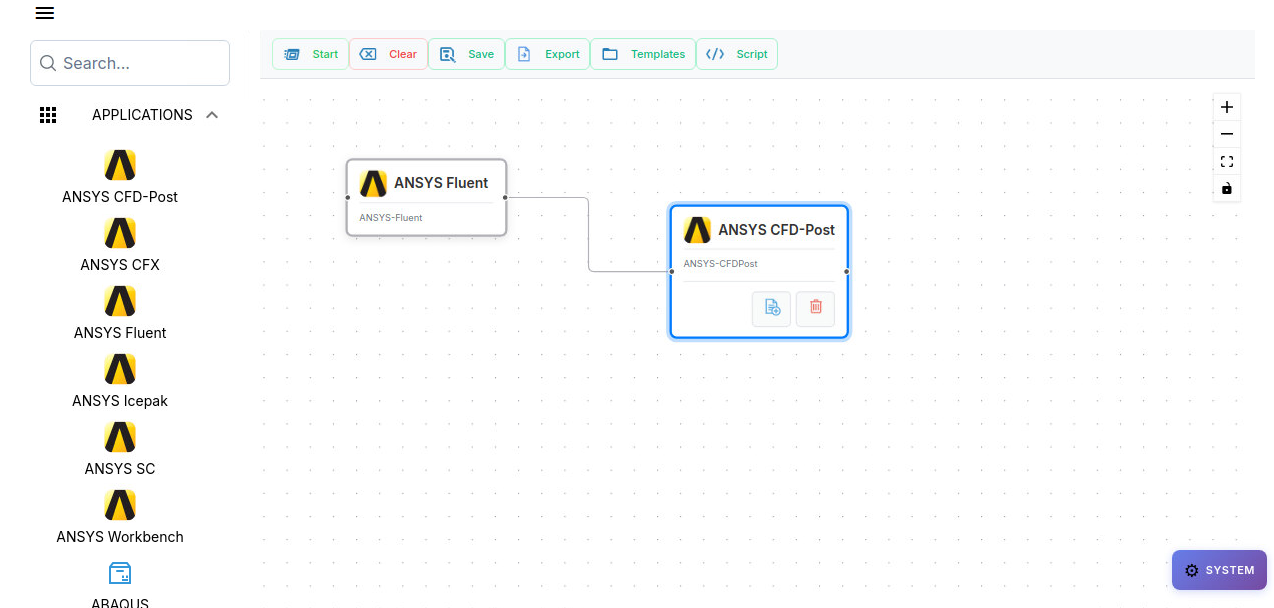Click the ANSYS CFX sidebar label

tap(120, 265)
